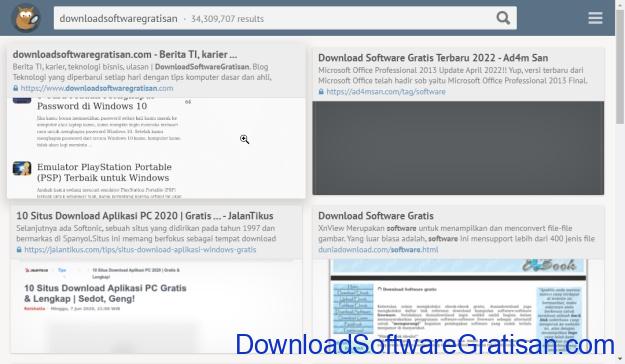Click snippet starting XnView Merupakan software
Image resolution: width=625 pixels, height=364 pixels.
[x=456, y=233]
